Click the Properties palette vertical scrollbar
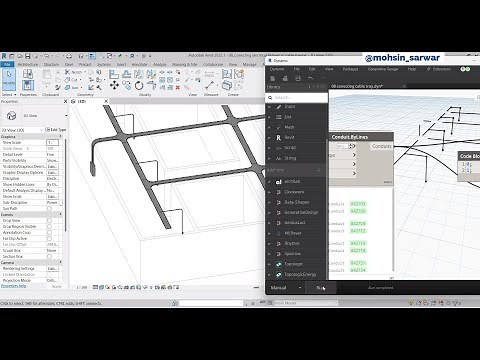Screen dimensions: 480x360 pyautogui.click(x=65, y=185)
